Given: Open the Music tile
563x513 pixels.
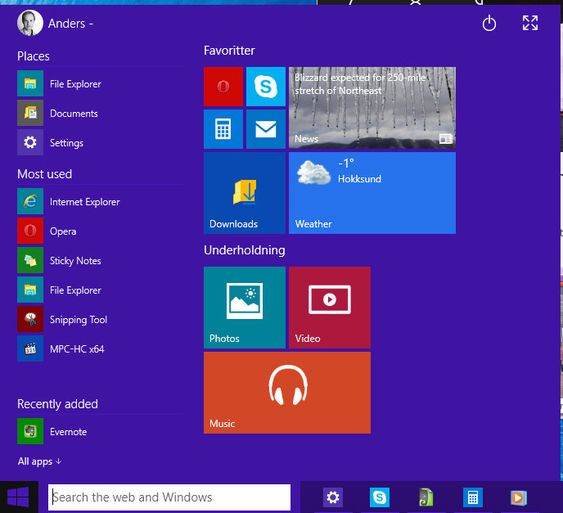Looking at the screenshot, I should 287,393.
